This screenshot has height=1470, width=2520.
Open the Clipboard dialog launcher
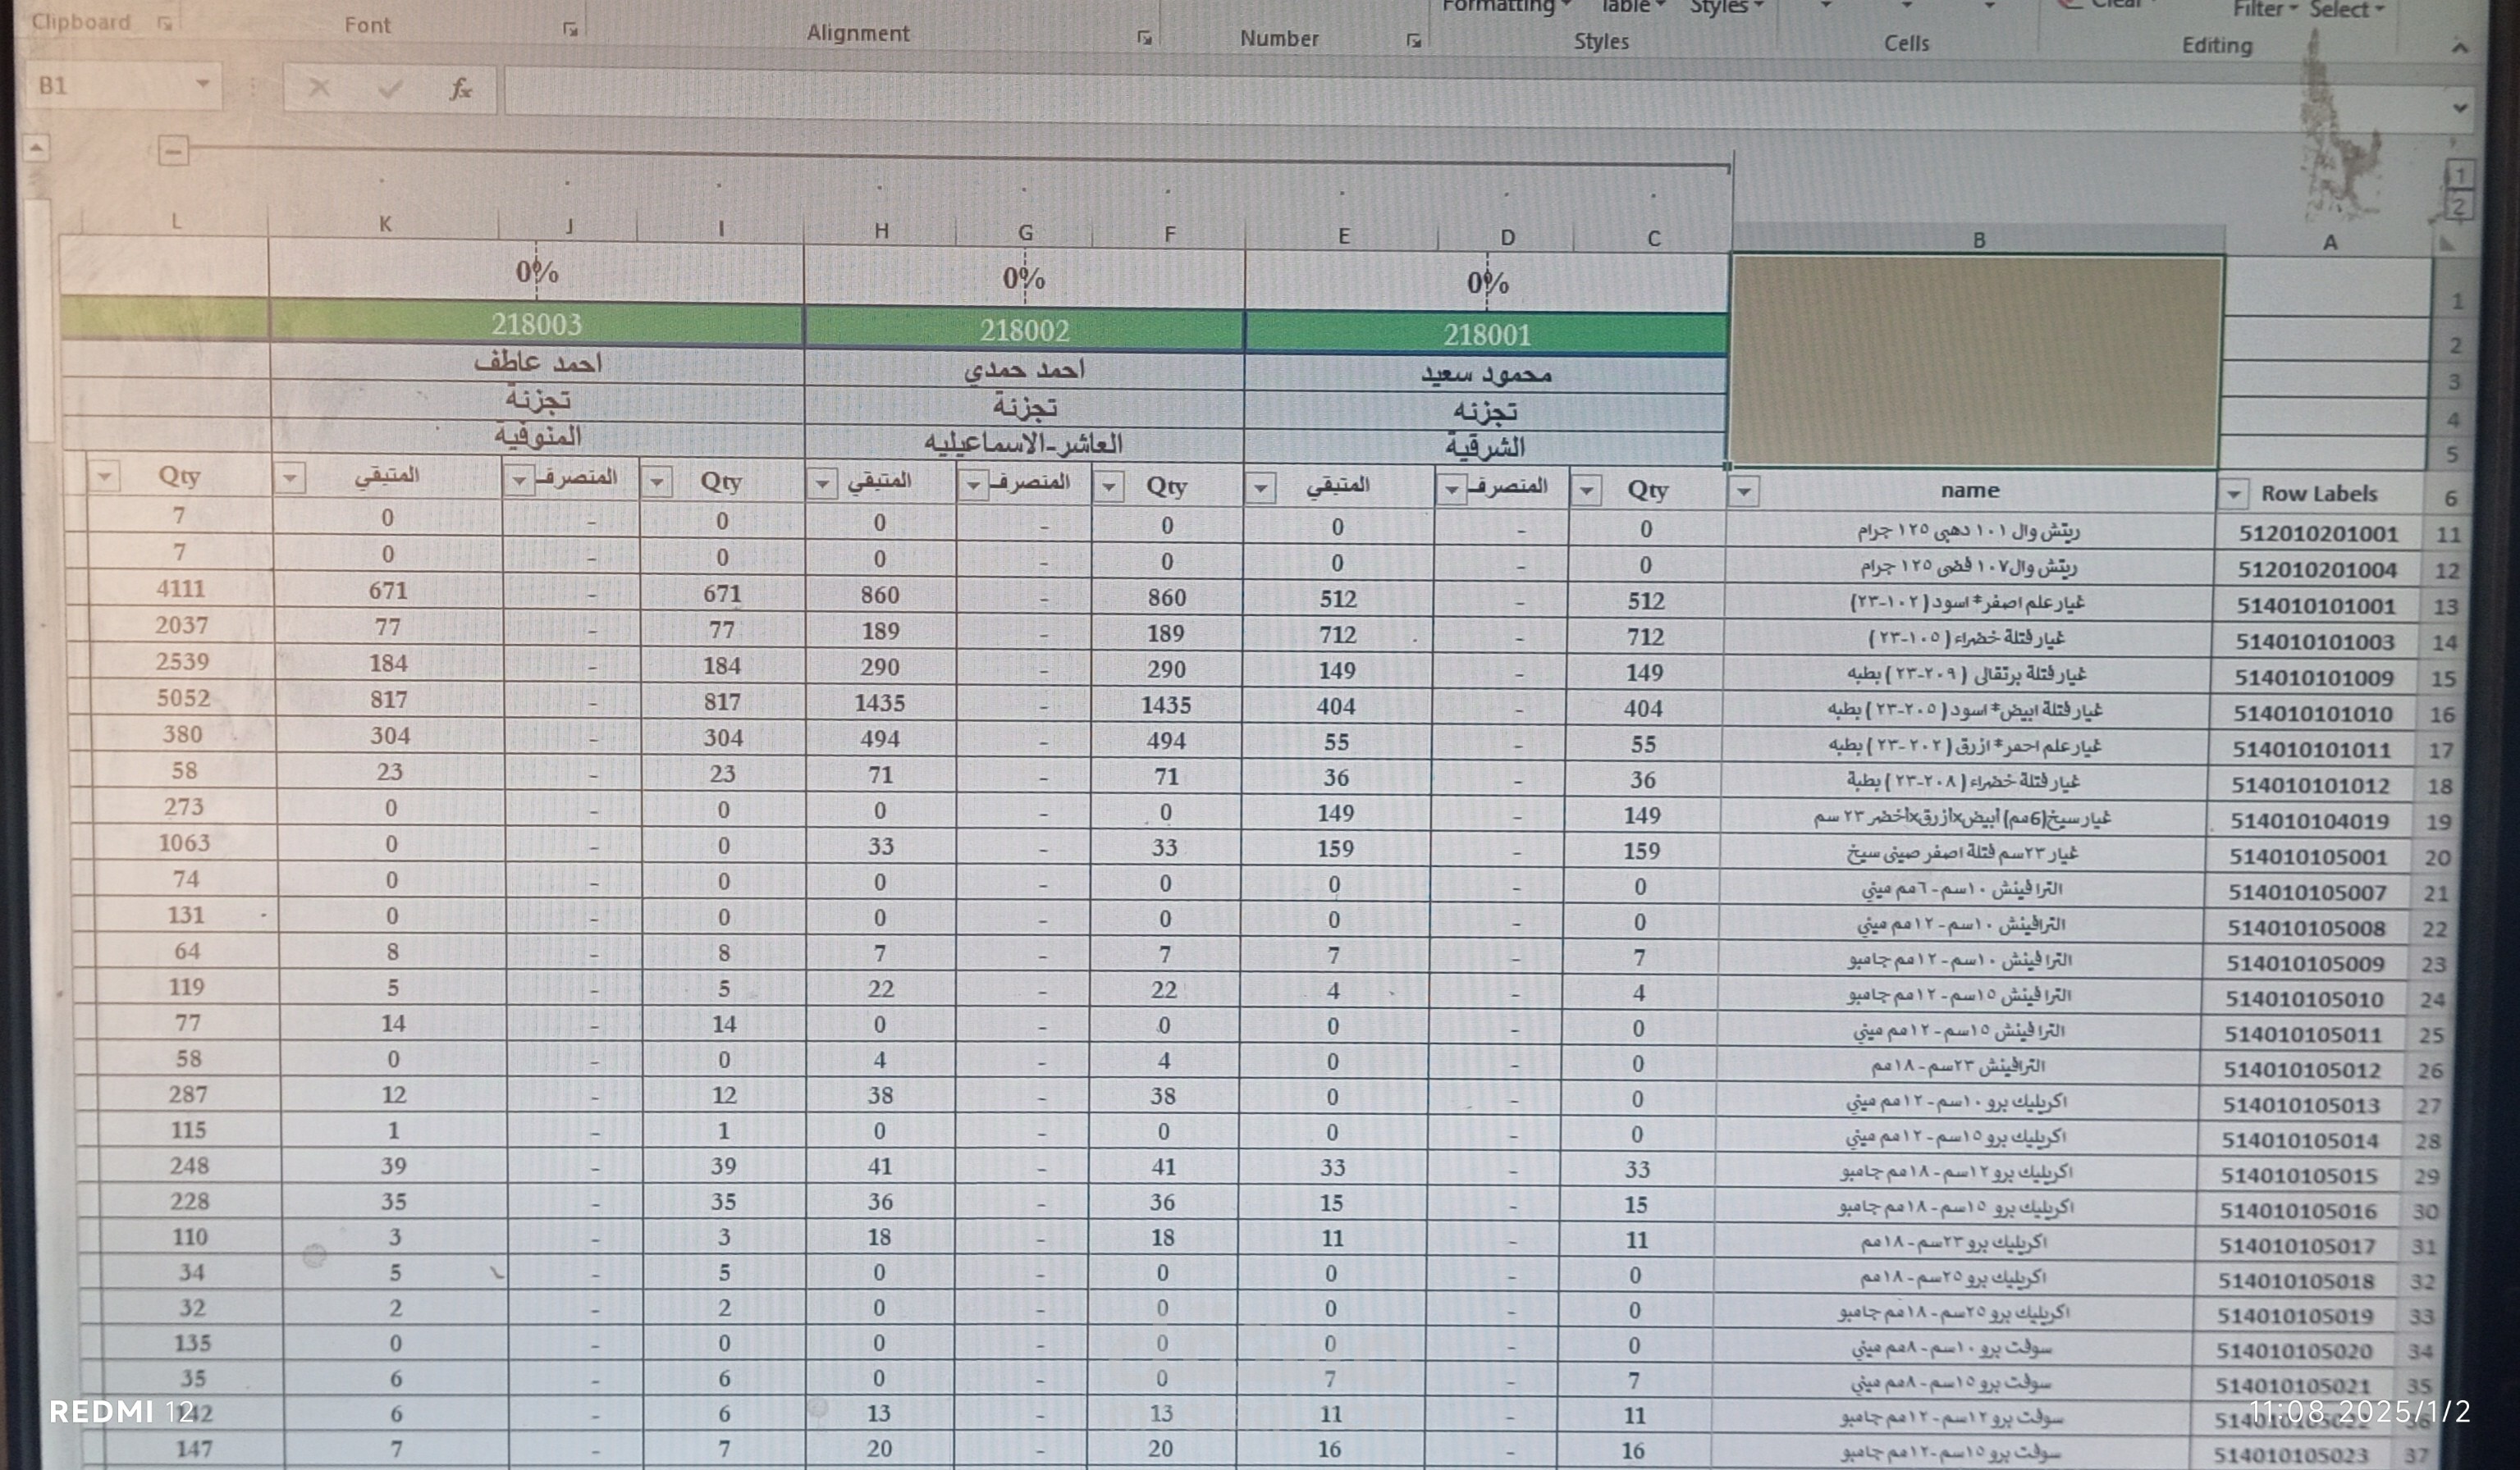tap(165, 23)
